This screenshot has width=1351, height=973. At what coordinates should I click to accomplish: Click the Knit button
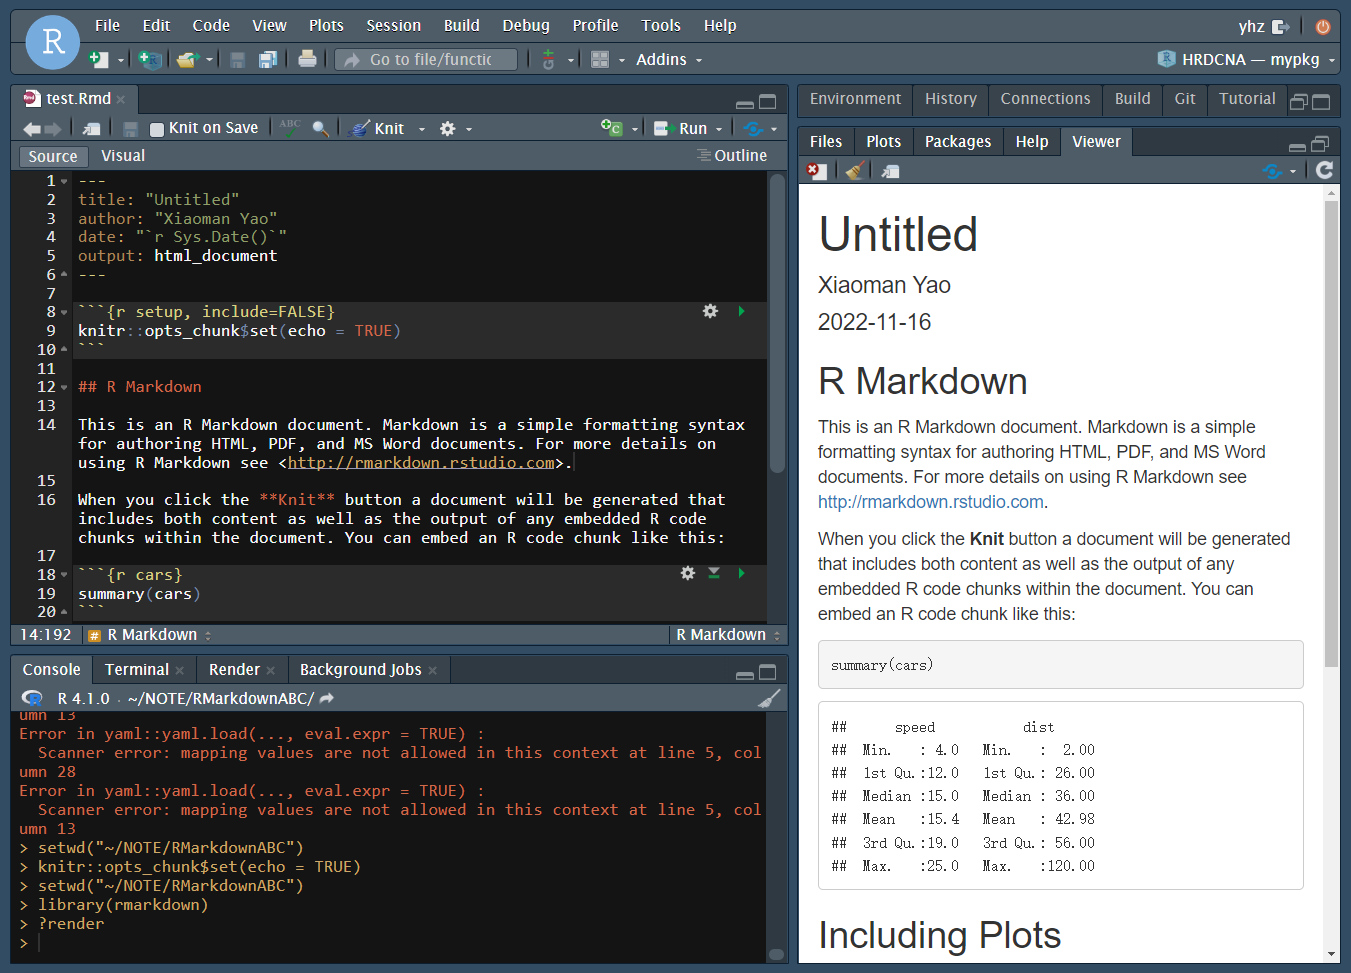tap(378, 128)
